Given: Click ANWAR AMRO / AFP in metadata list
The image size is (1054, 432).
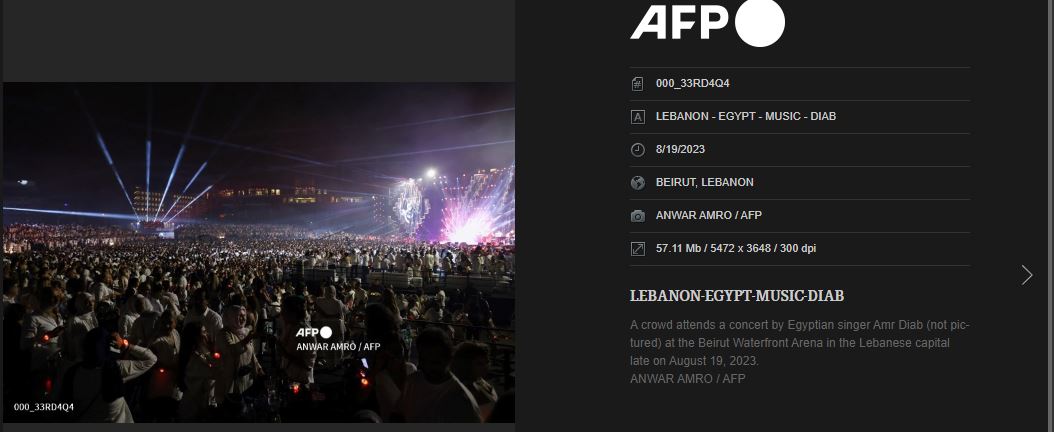Looking at the screenshot, I should click(708, 216).
